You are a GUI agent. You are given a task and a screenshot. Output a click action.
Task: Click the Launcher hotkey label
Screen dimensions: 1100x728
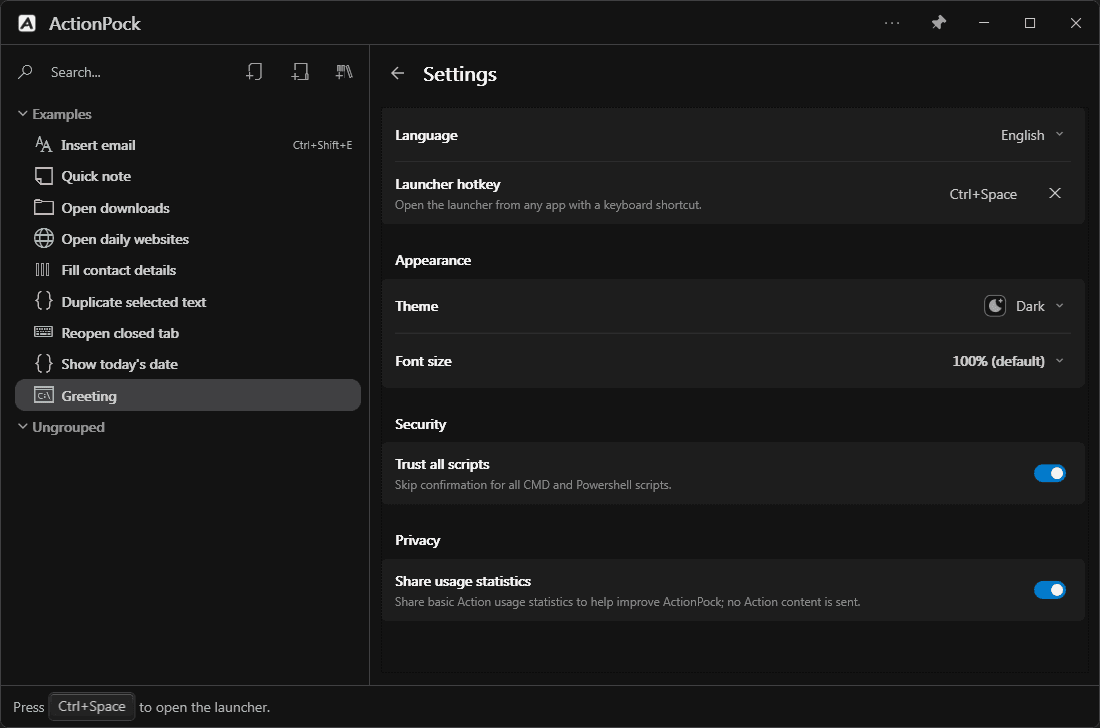pos(448,184)
